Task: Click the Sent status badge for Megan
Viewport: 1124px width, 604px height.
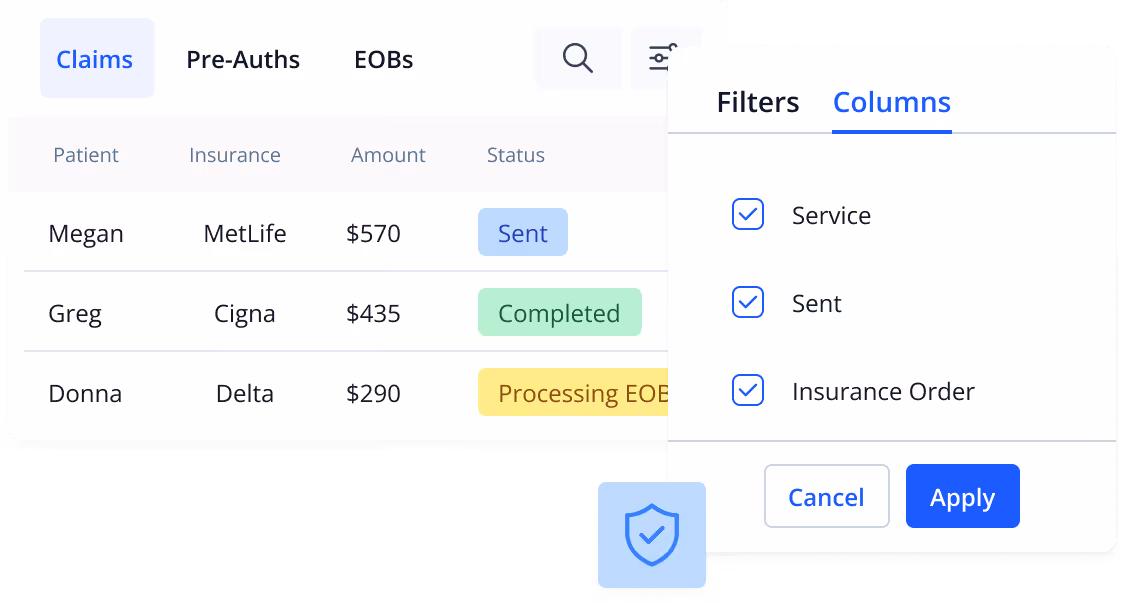Action: pyautogui.click(x=522, y=232)
